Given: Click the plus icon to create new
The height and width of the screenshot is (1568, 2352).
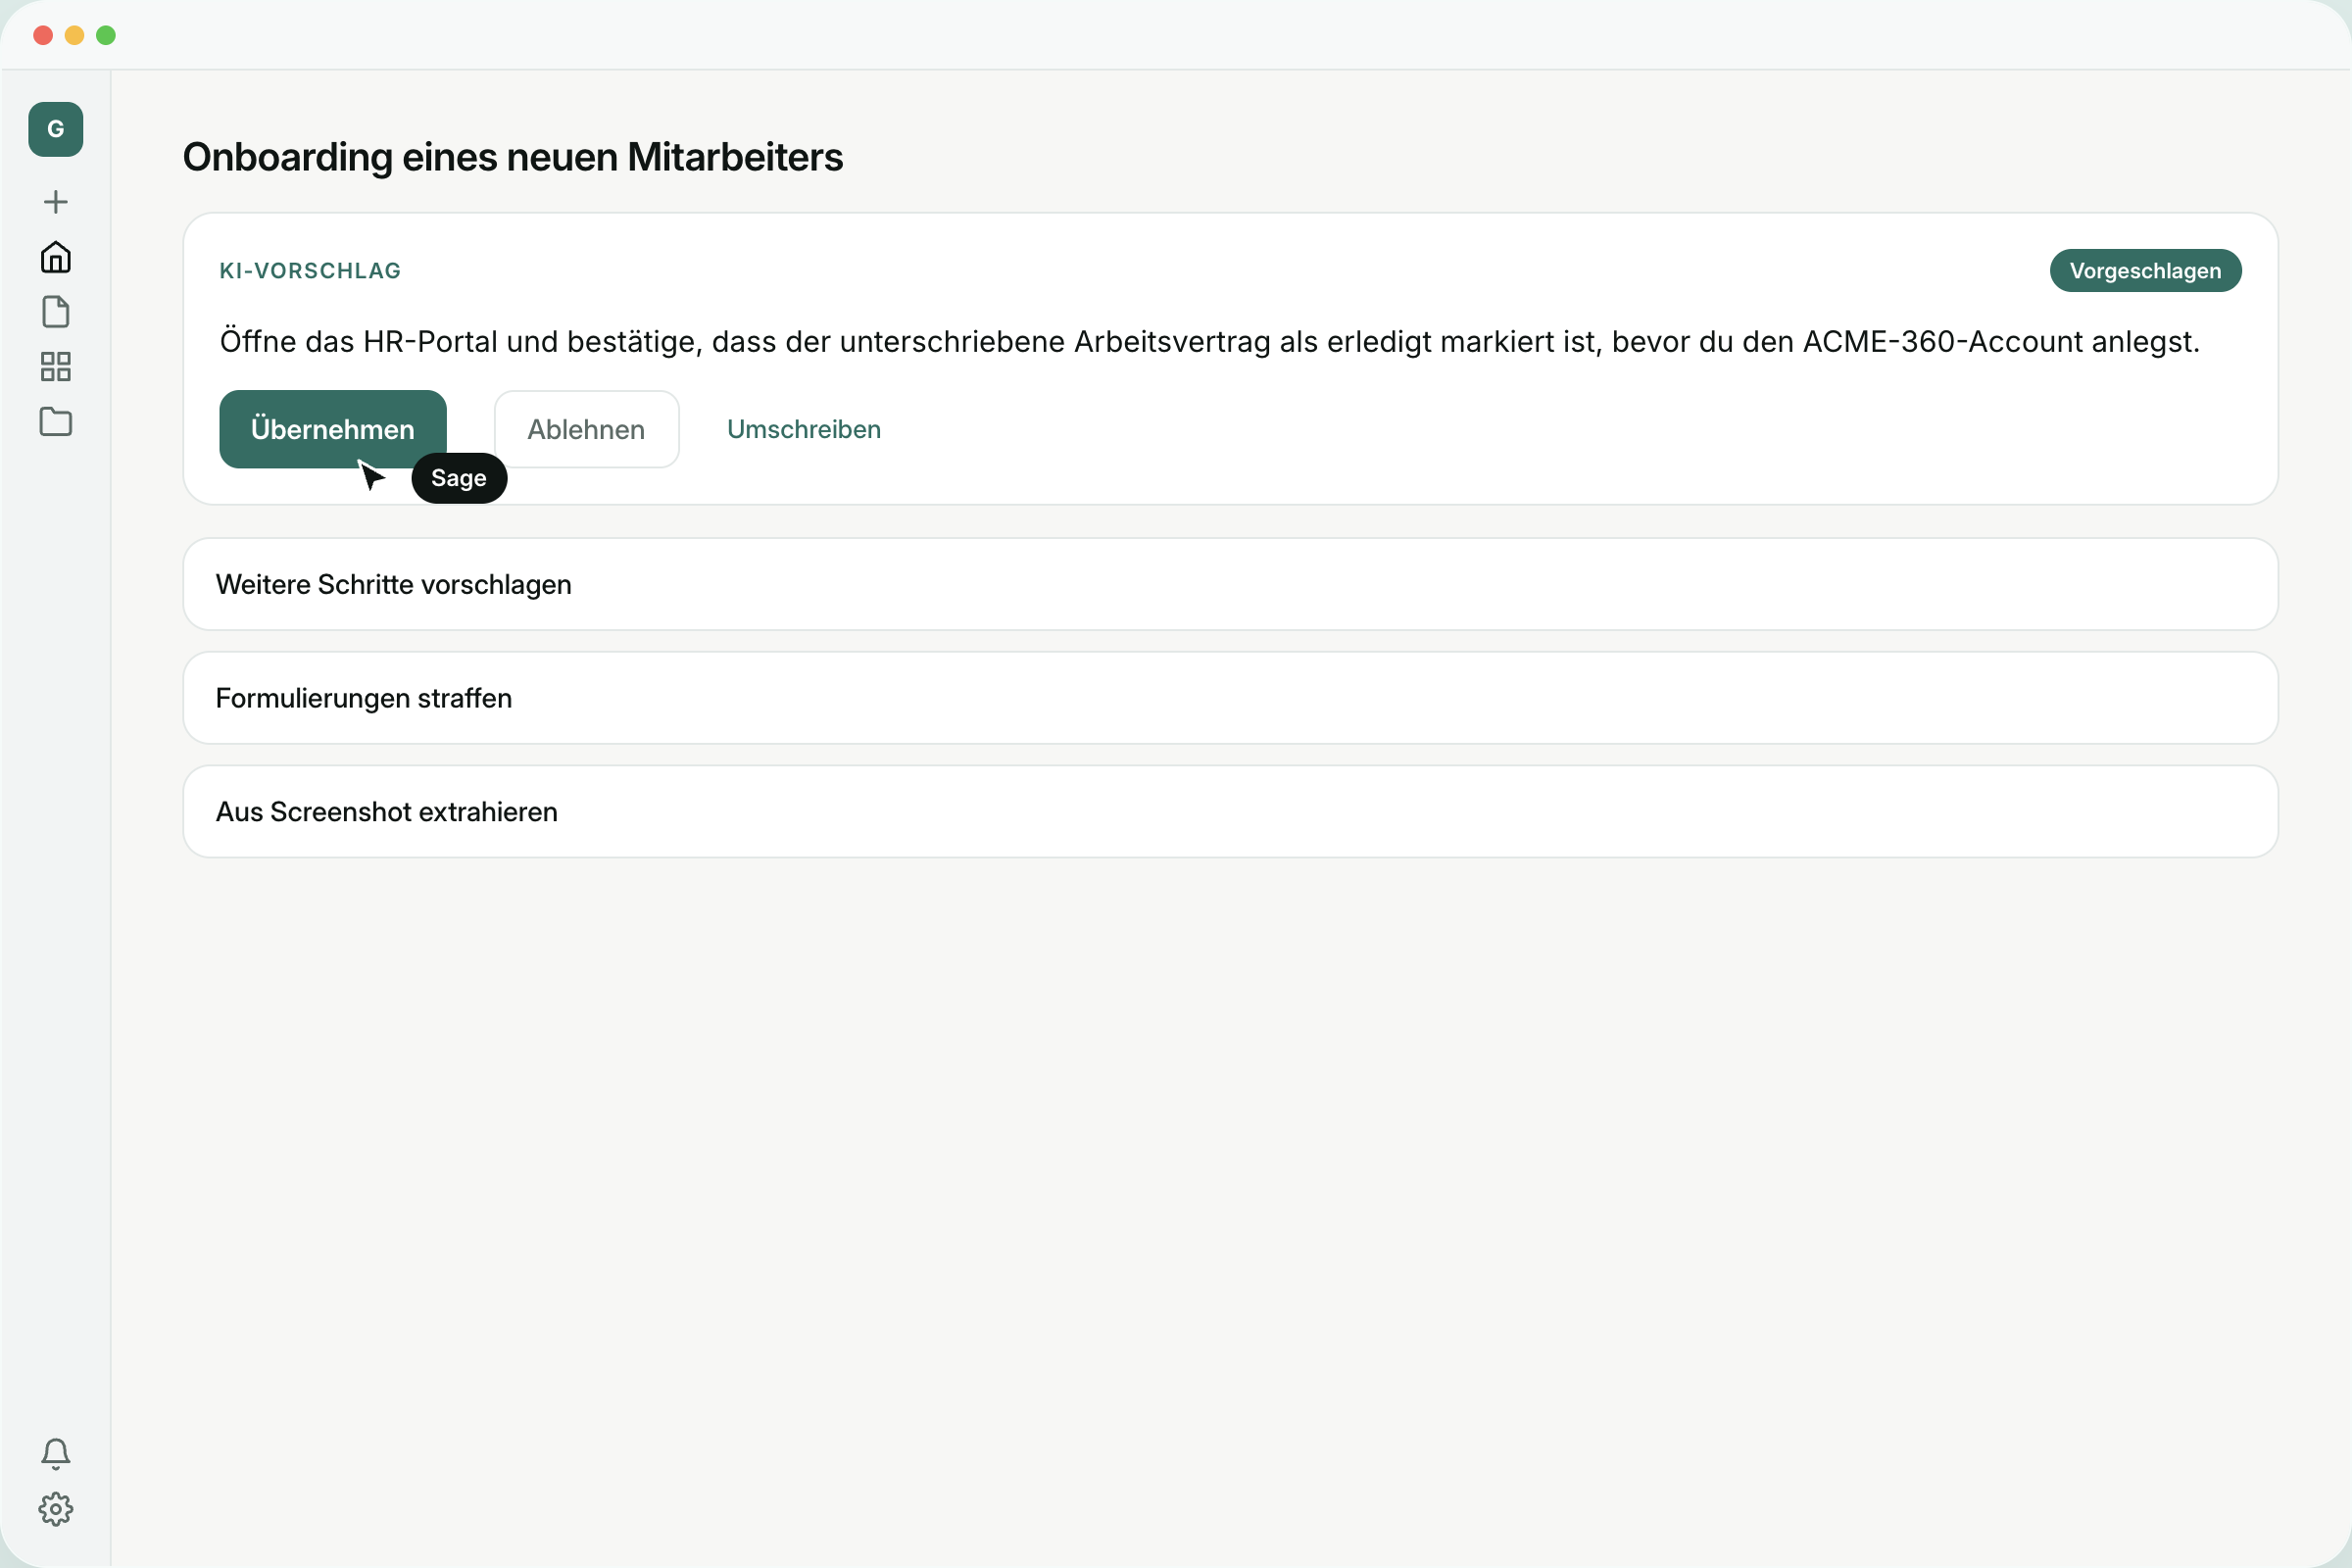Looking at the screenshot, I should (56, 202).
